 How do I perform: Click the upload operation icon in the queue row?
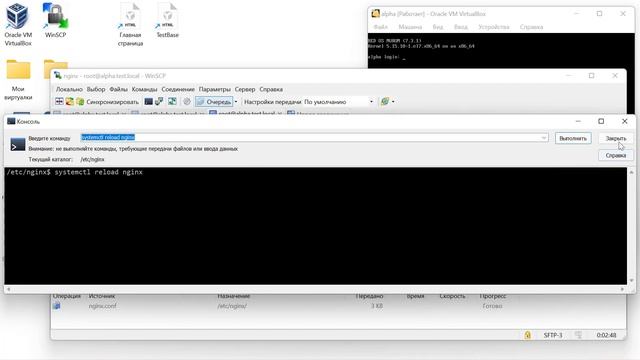[x=57, y=306]
